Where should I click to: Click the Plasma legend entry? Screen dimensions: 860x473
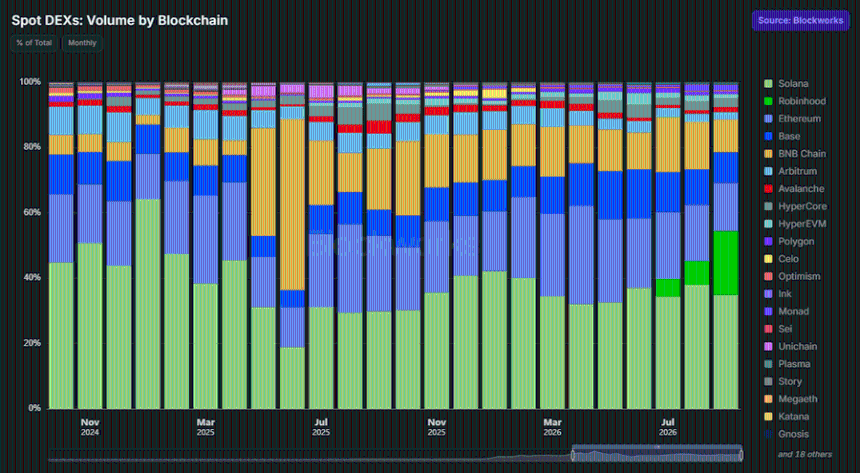(x=788, y=364)
